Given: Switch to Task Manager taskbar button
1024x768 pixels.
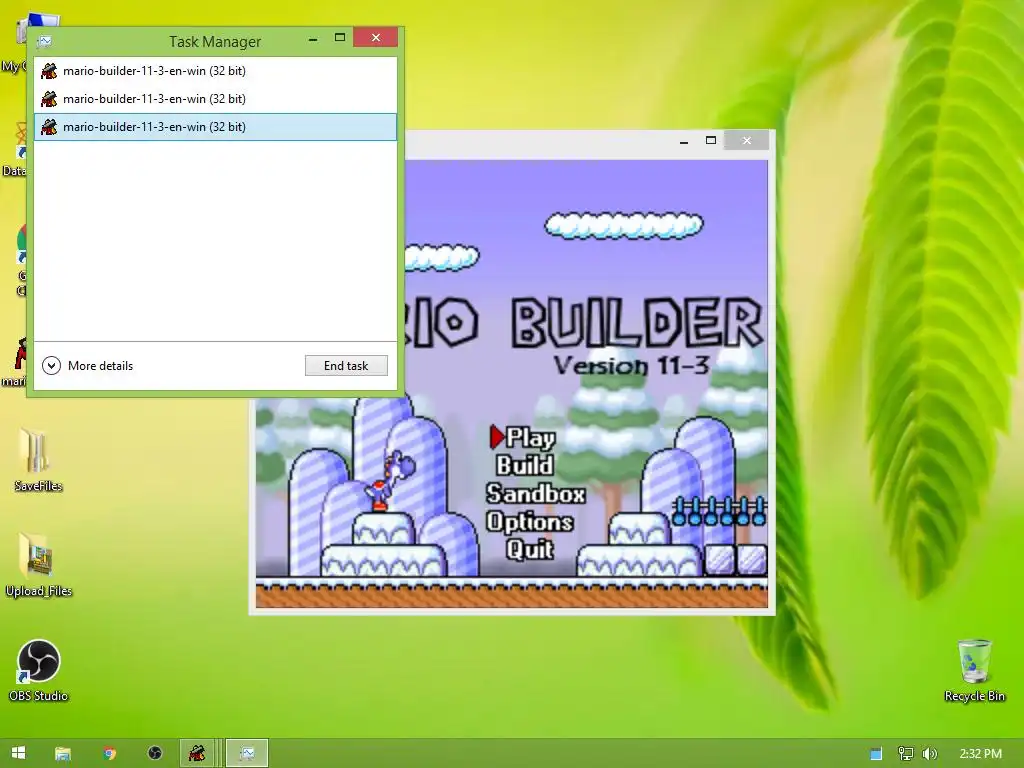Looking at the screenshot, I should pos(247,754).
